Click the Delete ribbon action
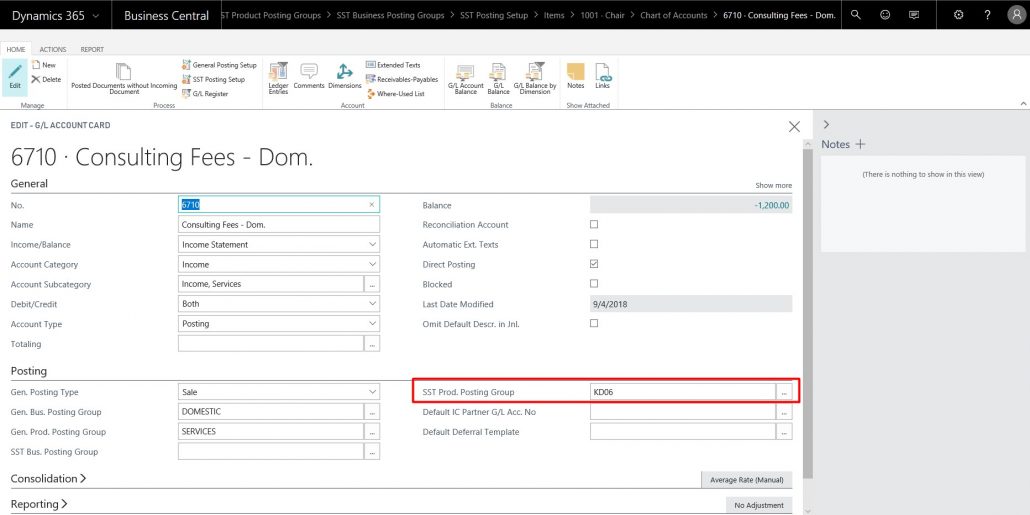Screen dimensions: 1030x515 point(46,79)
